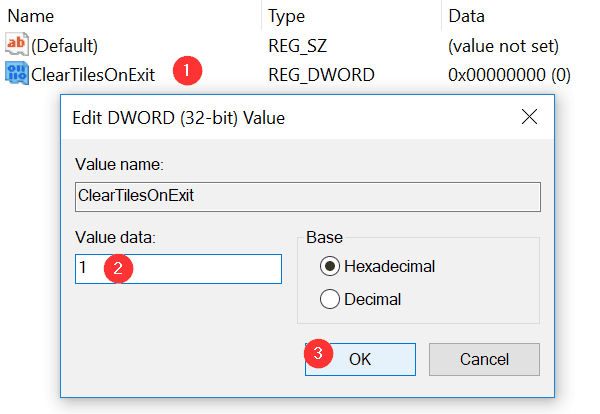Click the 0x00000000 (0) data cell

click(509, 73)
